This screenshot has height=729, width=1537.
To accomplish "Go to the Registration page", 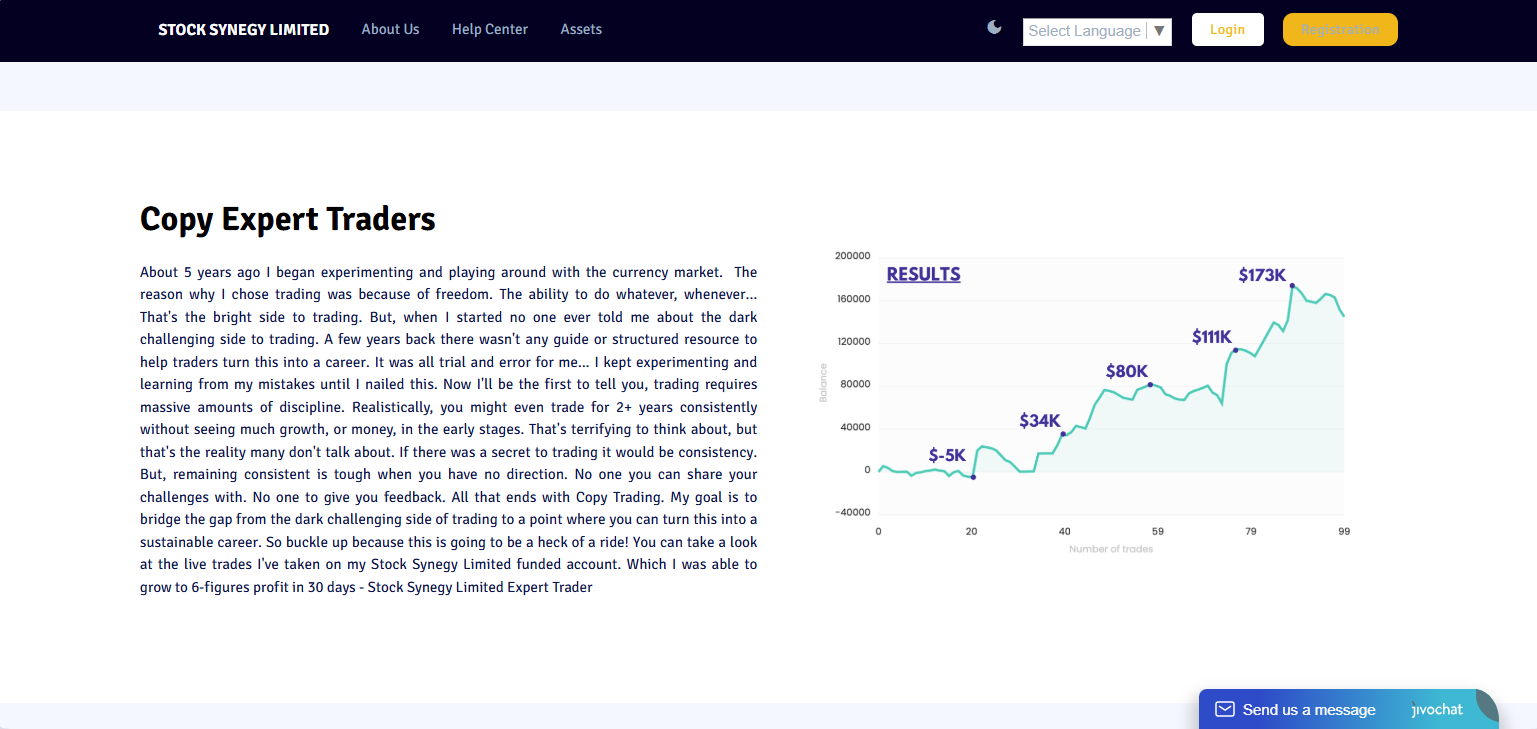I will coord(1340,30).
